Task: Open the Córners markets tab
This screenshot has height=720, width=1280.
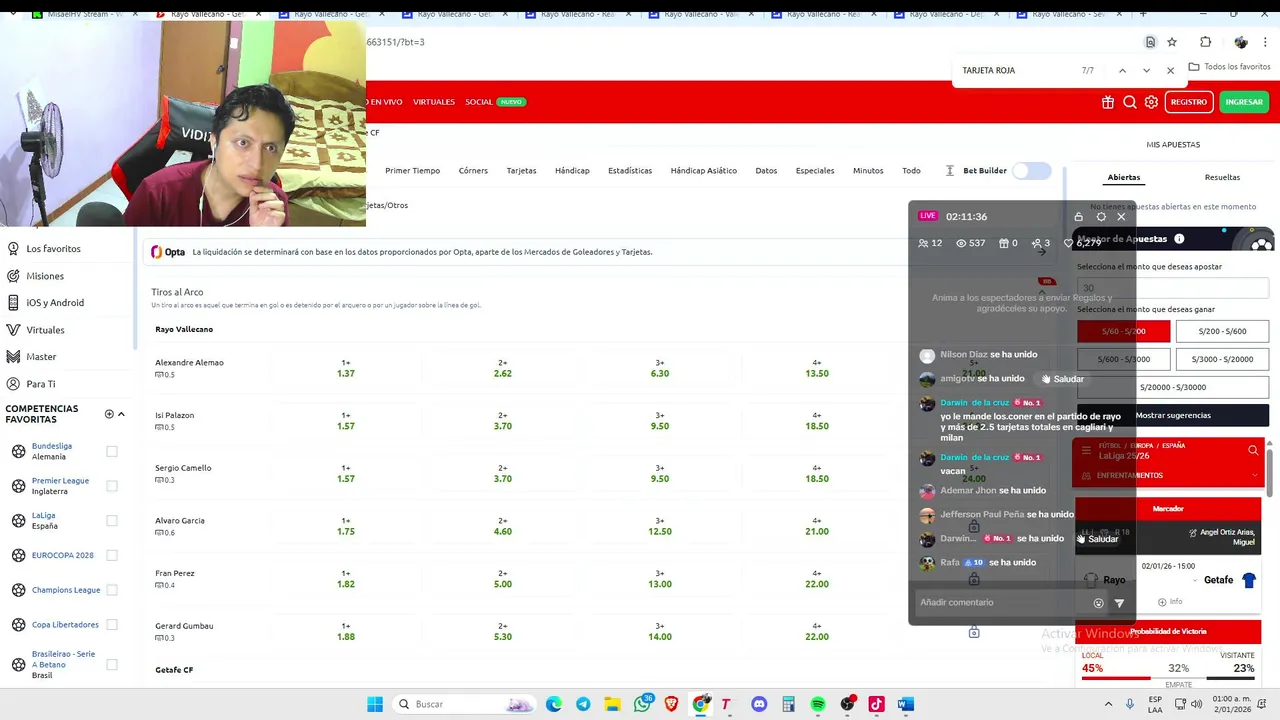Action: (x=473, y=171)
